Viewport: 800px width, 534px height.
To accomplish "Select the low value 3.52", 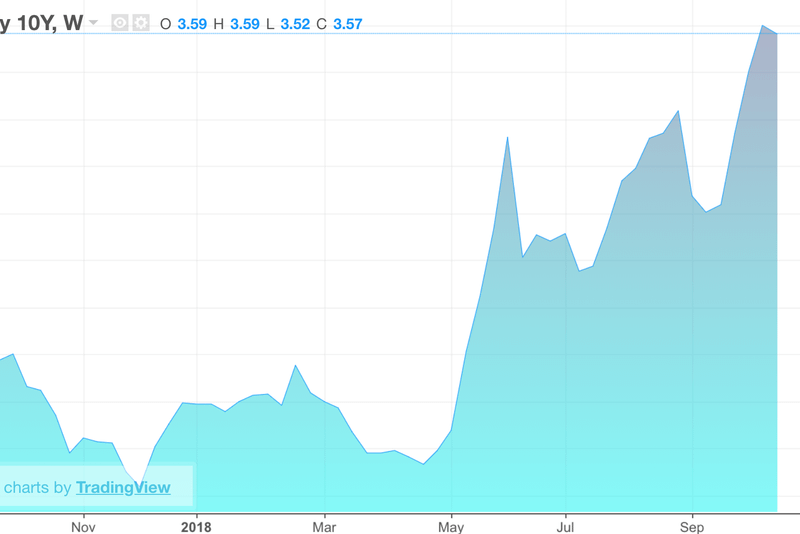I will (x=295, y=24).
